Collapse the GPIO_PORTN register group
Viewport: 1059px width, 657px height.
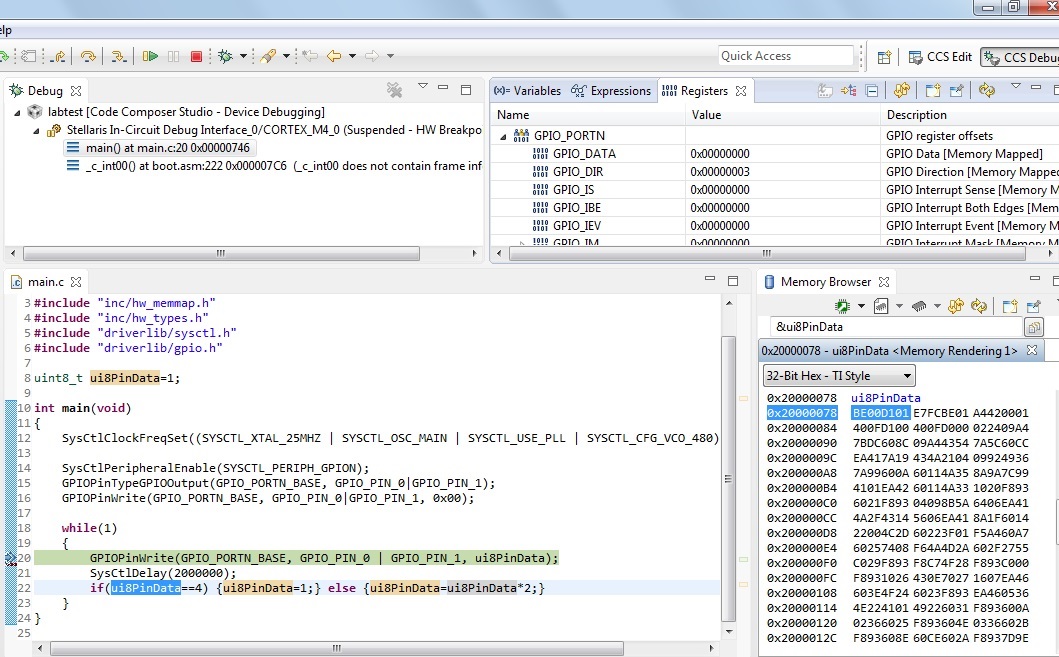pos(504,136)
